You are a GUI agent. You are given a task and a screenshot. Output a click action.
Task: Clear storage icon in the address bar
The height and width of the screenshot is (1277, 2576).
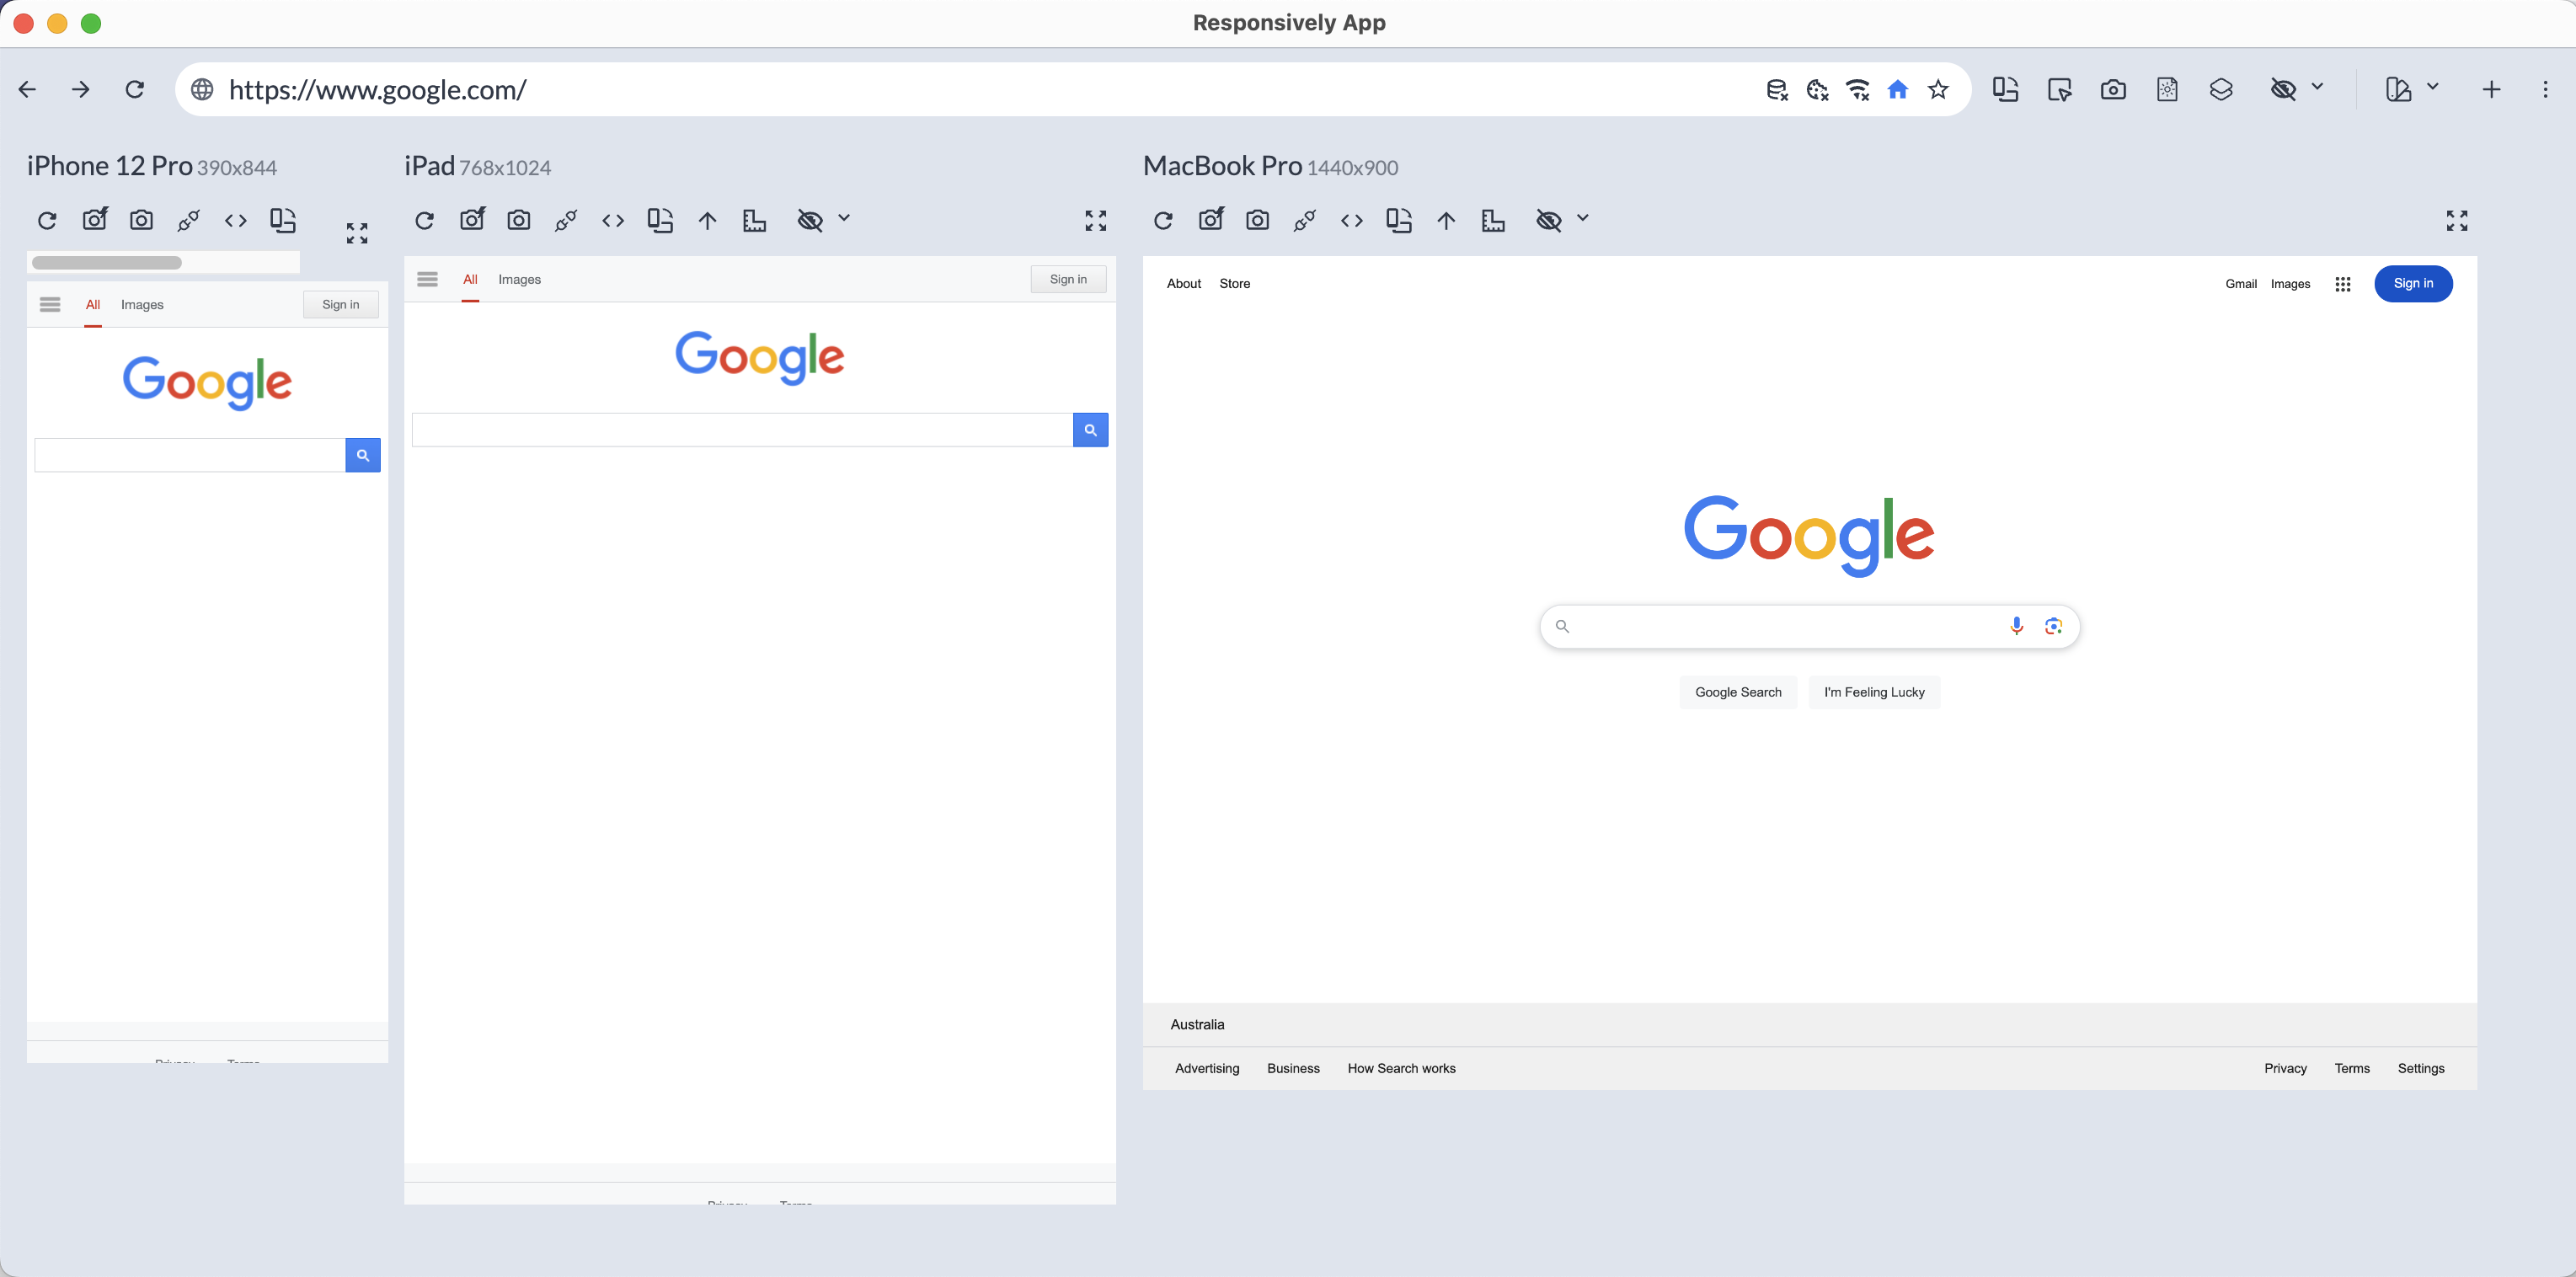coord(1777,90)
